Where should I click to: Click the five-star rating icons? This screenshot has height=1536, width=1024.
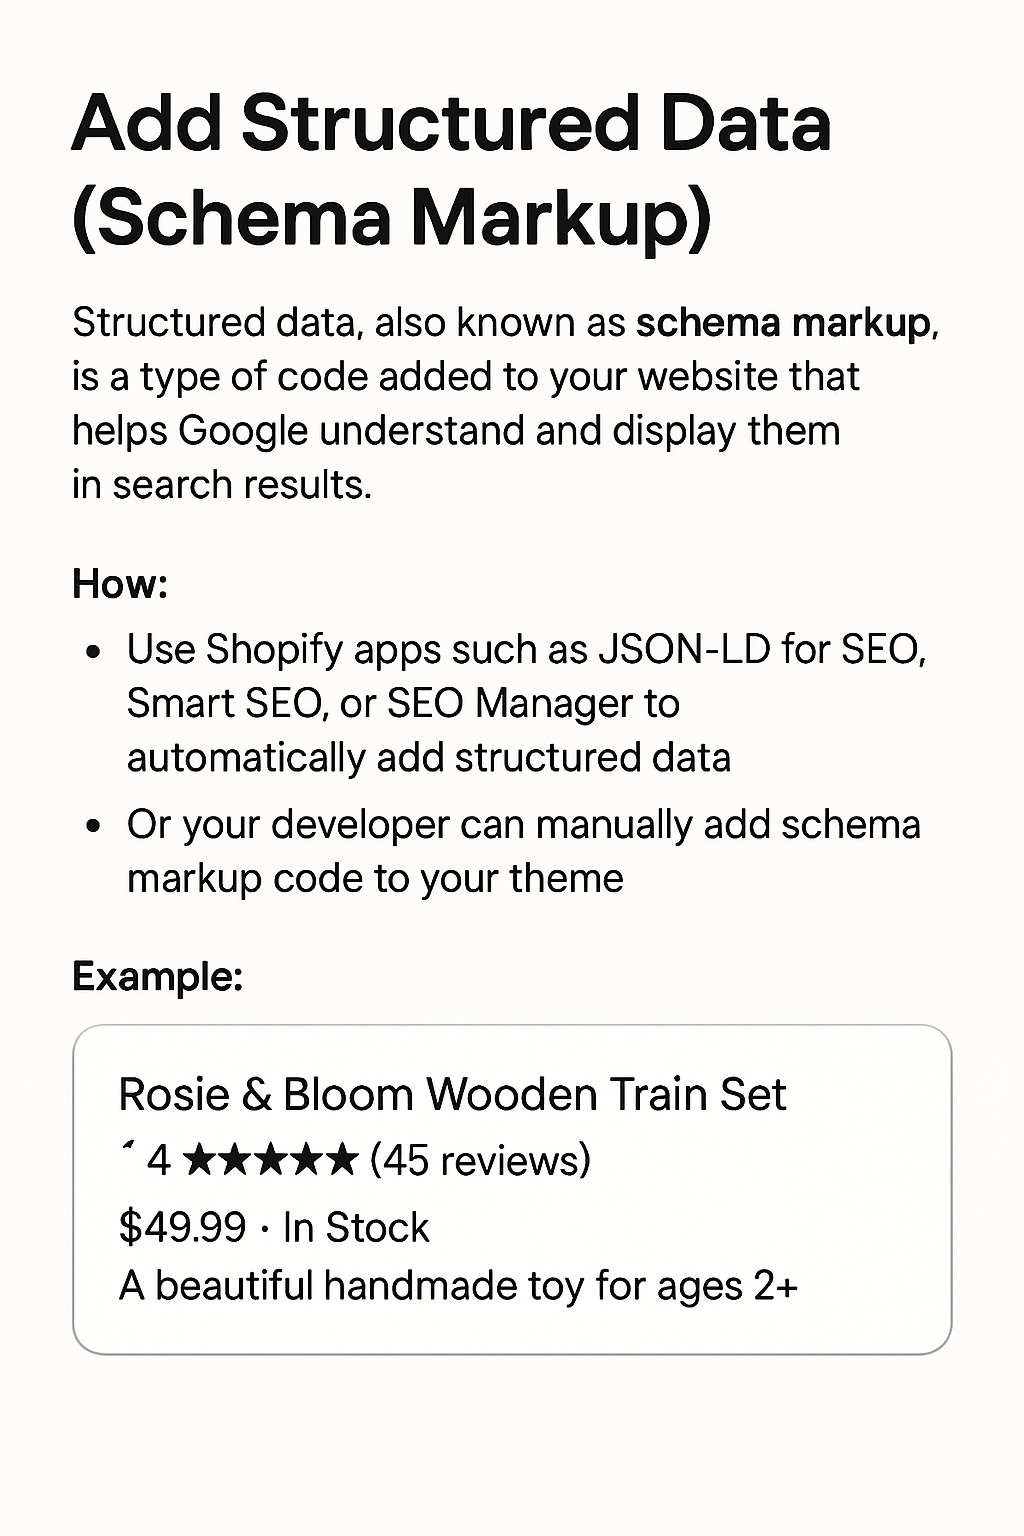click(x=271, y=1160)
